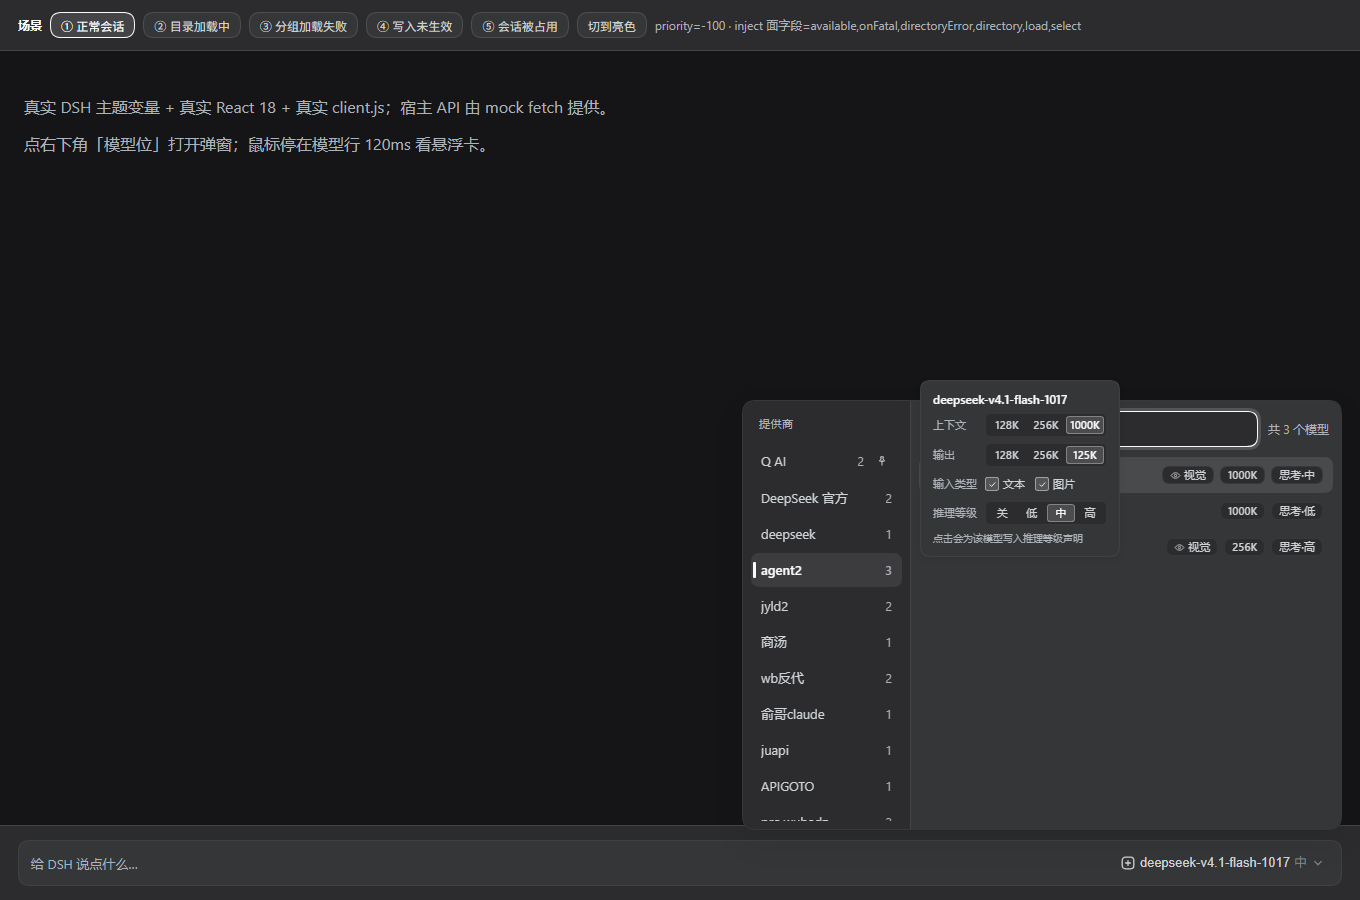Click the hover card title deepseek-v4.1-flash-1017
Screen dimensions: 1360x900
coord(1000,399)
